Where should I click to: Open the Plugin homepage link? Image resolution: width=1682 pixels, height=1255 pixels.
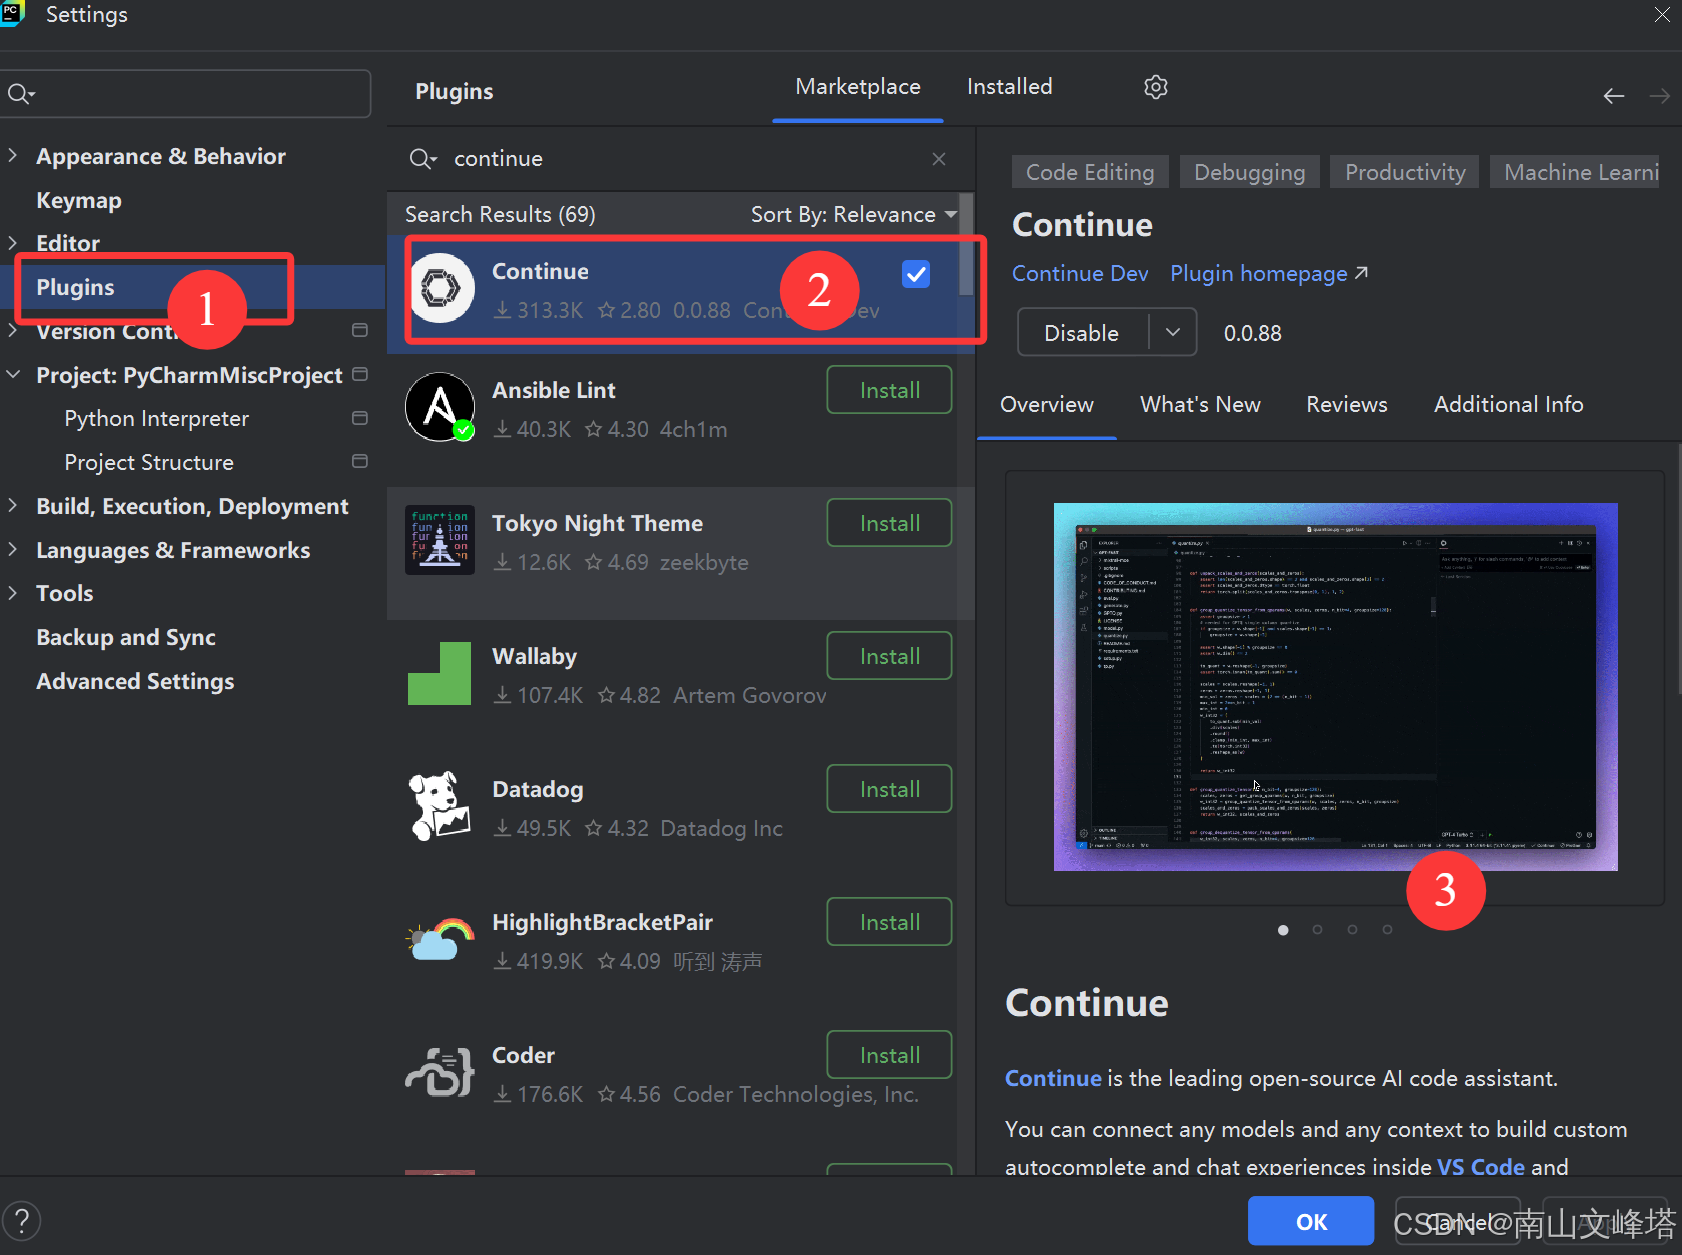point(1269,274)
